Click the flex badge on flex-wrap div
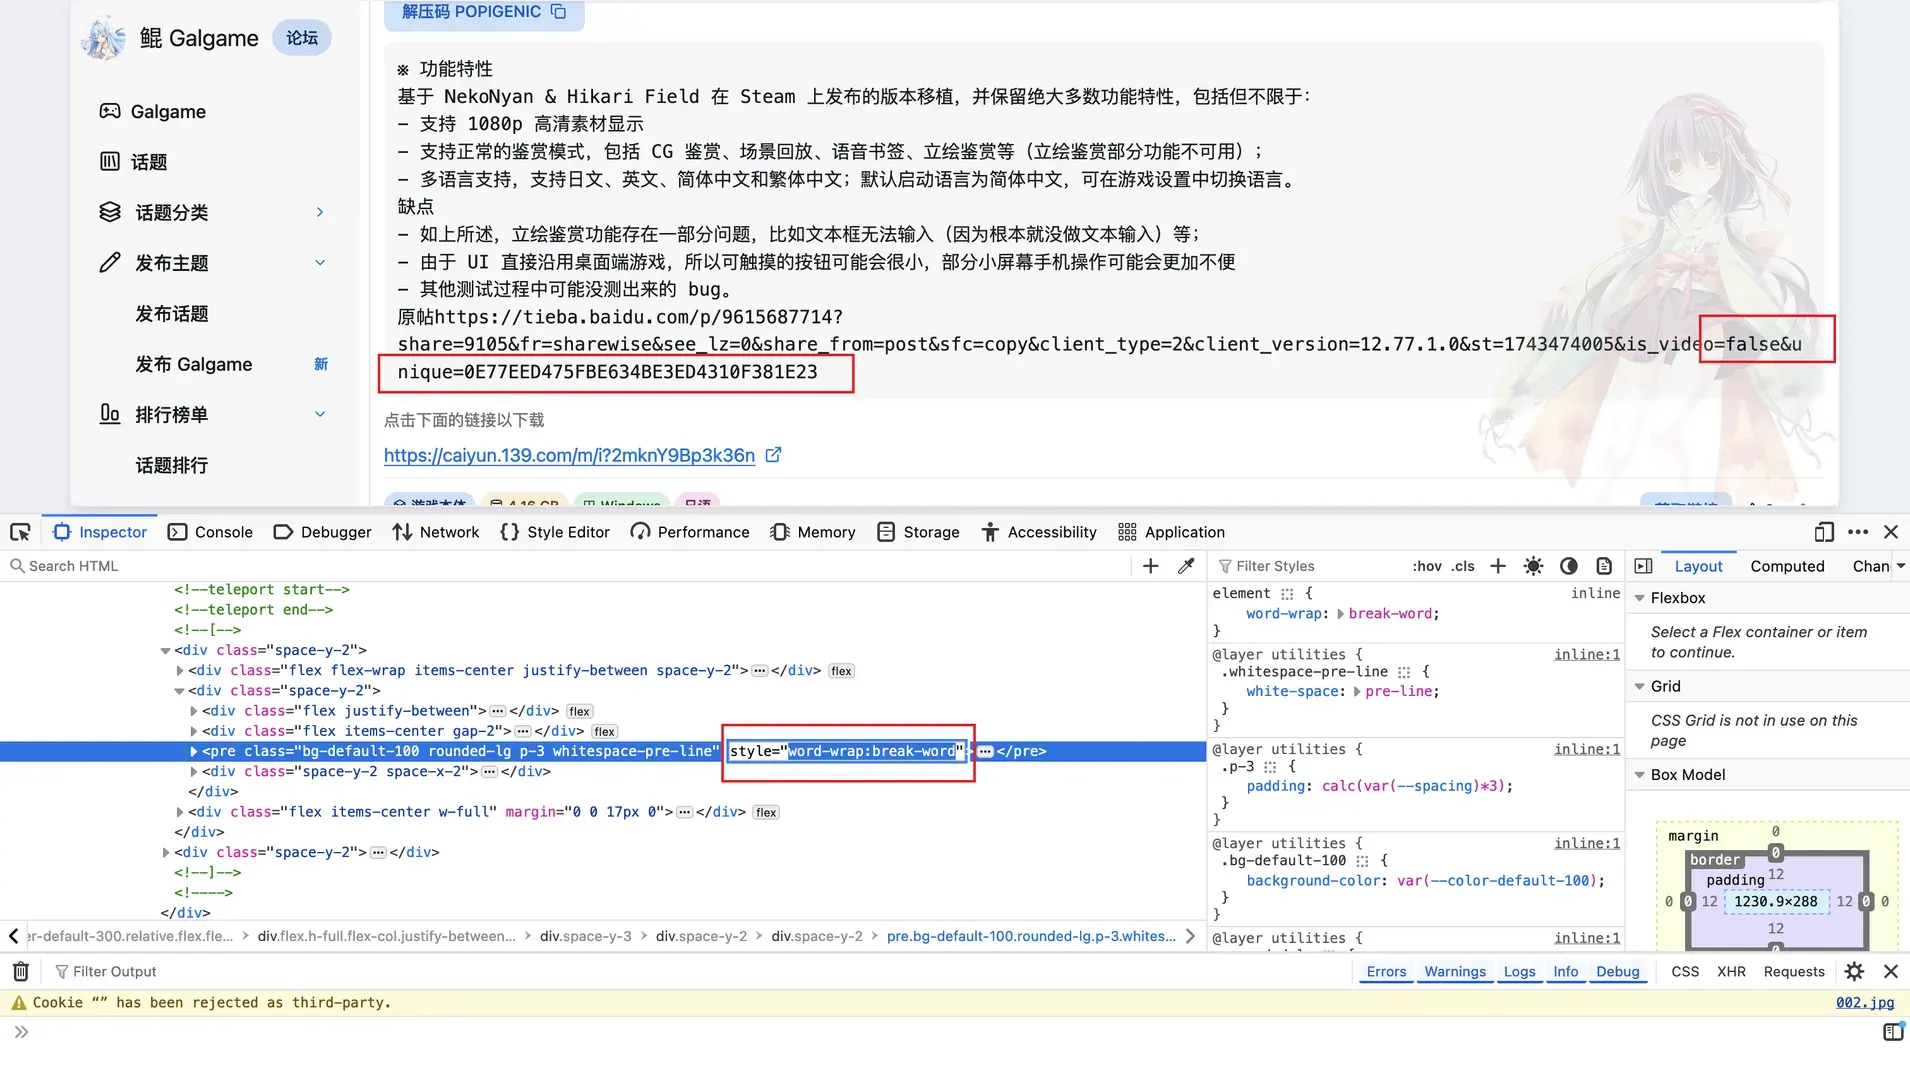 [841, 671]
